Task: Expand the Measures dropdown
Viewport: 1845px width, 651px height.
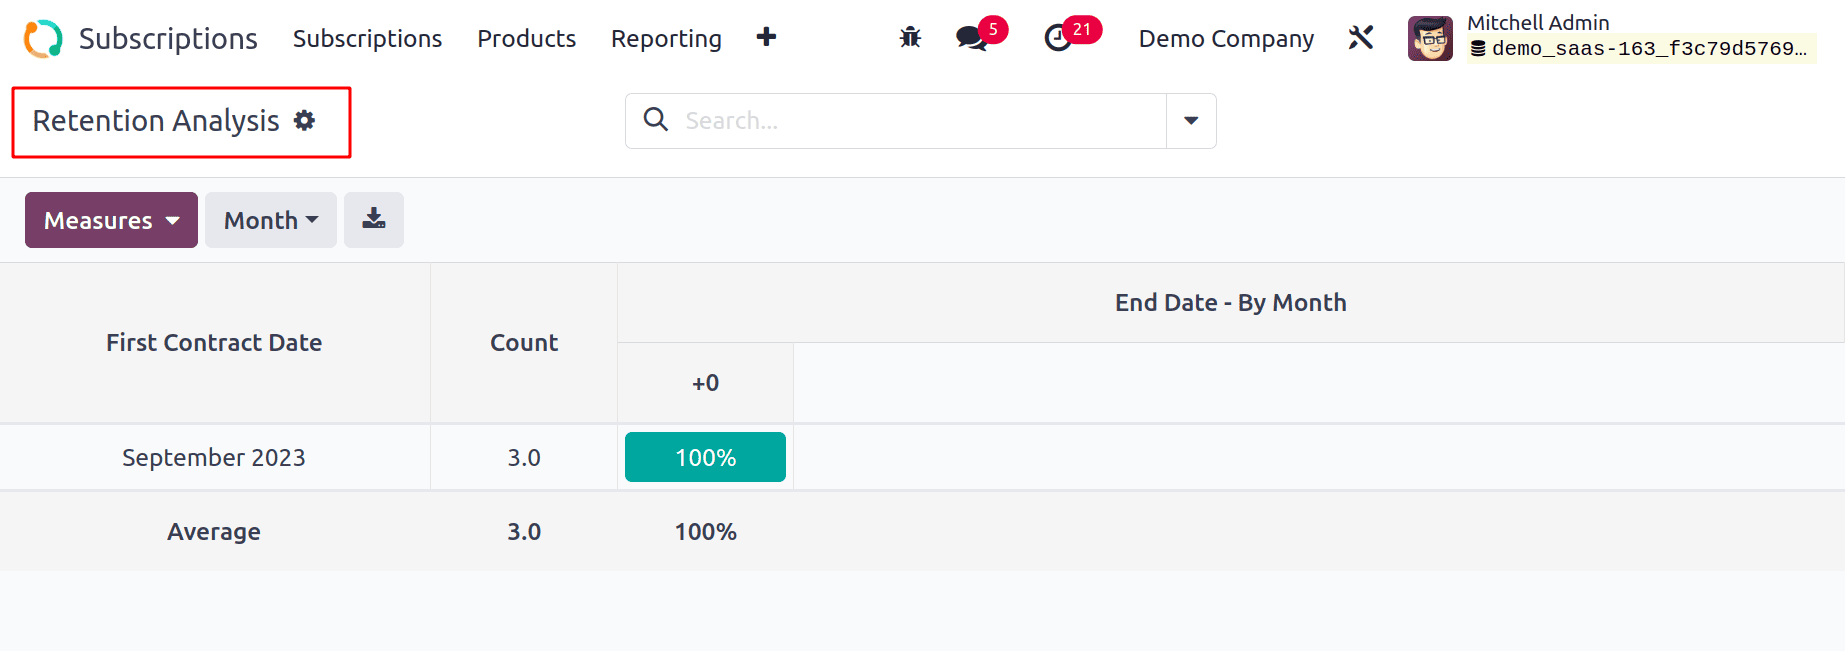Action: 111,220
